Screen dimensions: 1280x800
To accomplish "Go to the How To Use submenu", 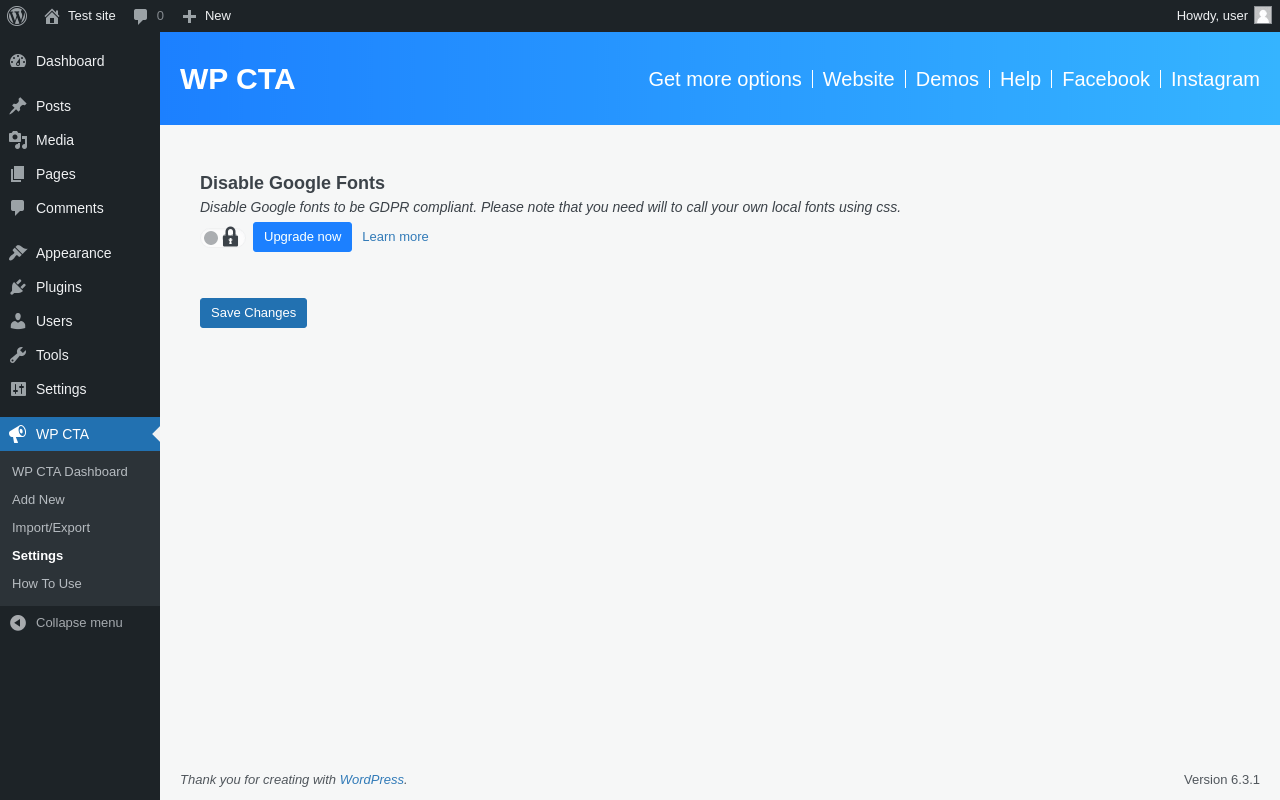I will point(47,584).
